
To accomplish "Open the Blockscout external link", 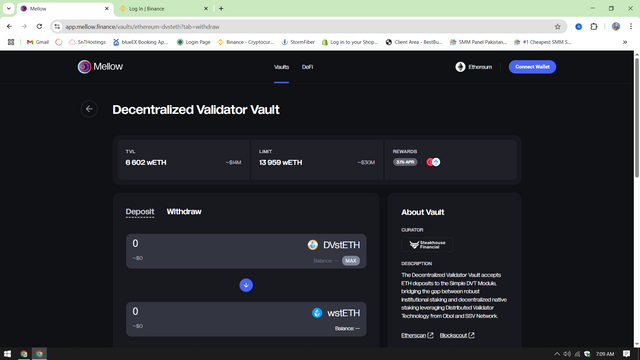I will [x=457, y=336].
